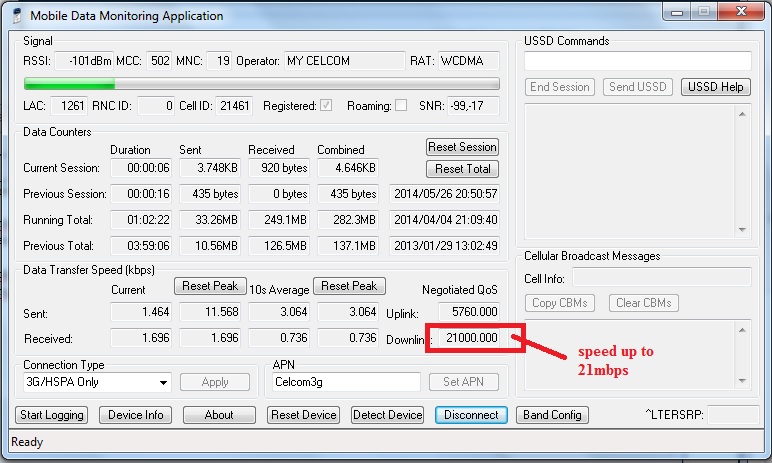Click the Disconnect button
Image resolution: width=772 pixels, height=463 pixels.
(x=471, y=415)
